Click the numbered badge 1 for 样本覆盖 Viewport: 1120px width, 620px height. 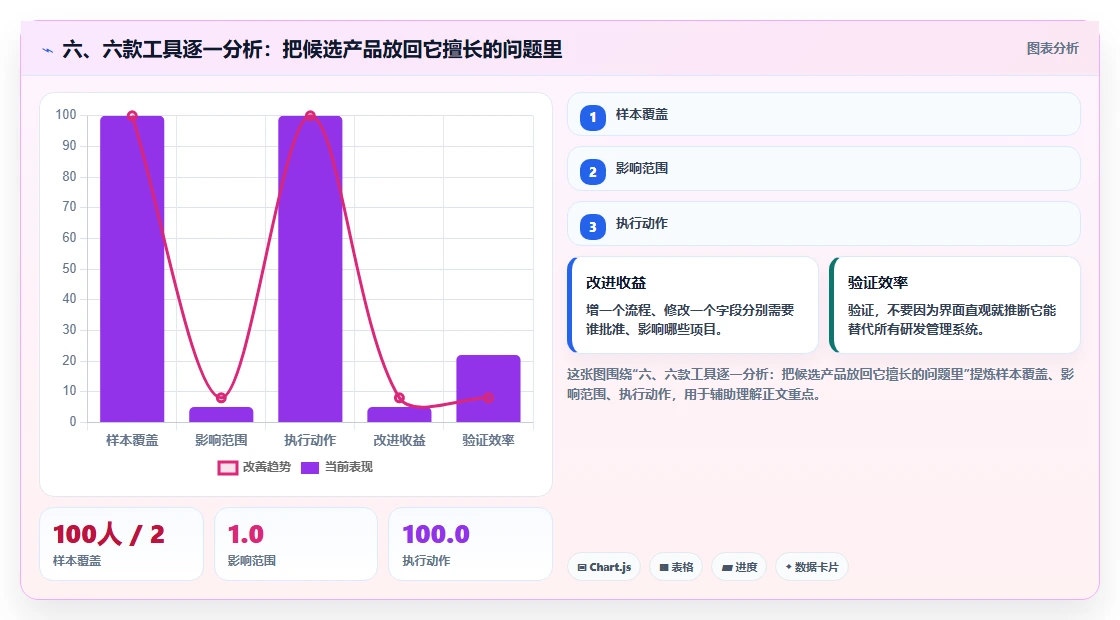coord(592,117)
